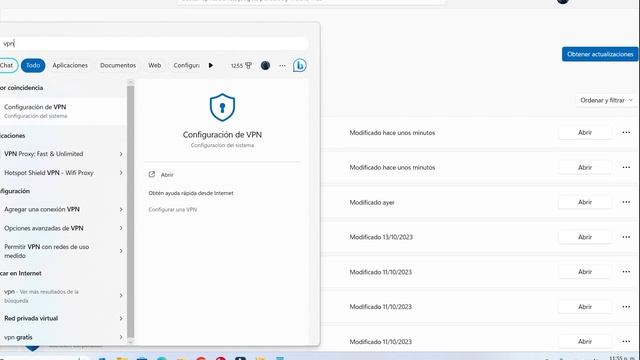This screenshot has height=360, width=640.
Task: Click Abrir for first 'Modificado hace unos minutos' row
Action: tap(585, 132)
